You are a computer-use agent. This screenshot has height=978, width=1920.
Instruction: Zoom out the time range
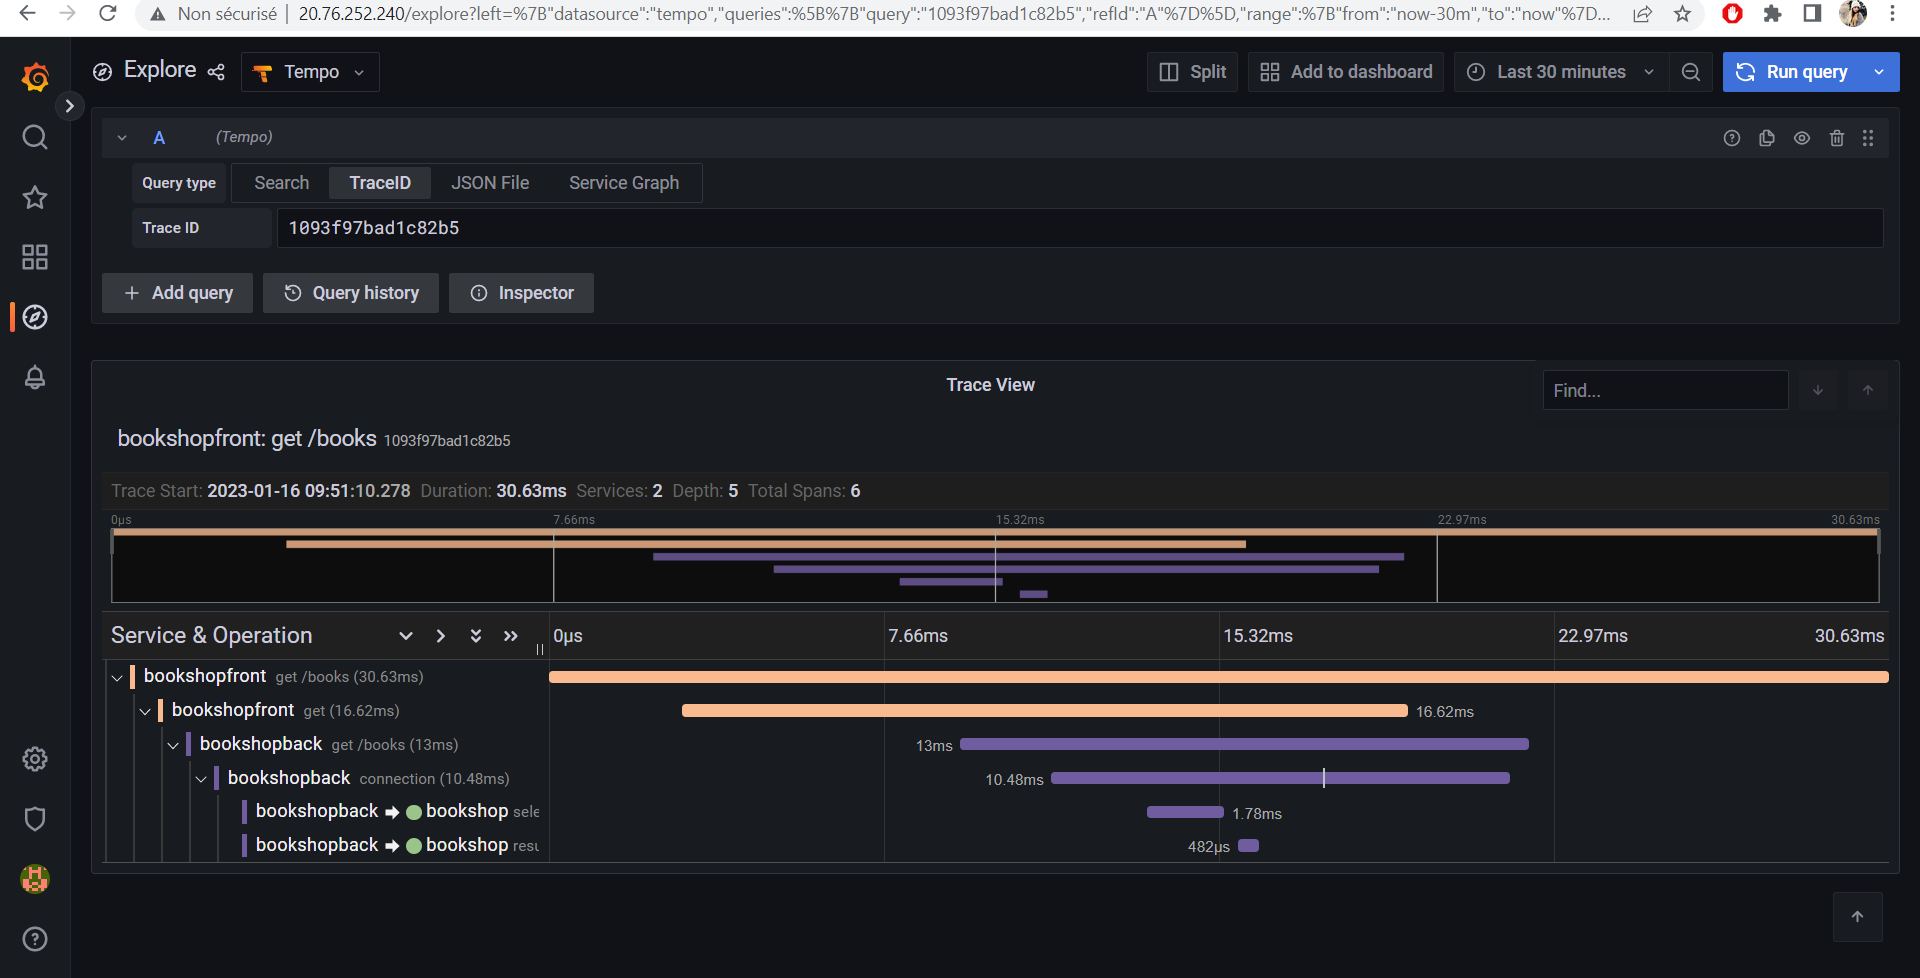tap(1691, 72)
